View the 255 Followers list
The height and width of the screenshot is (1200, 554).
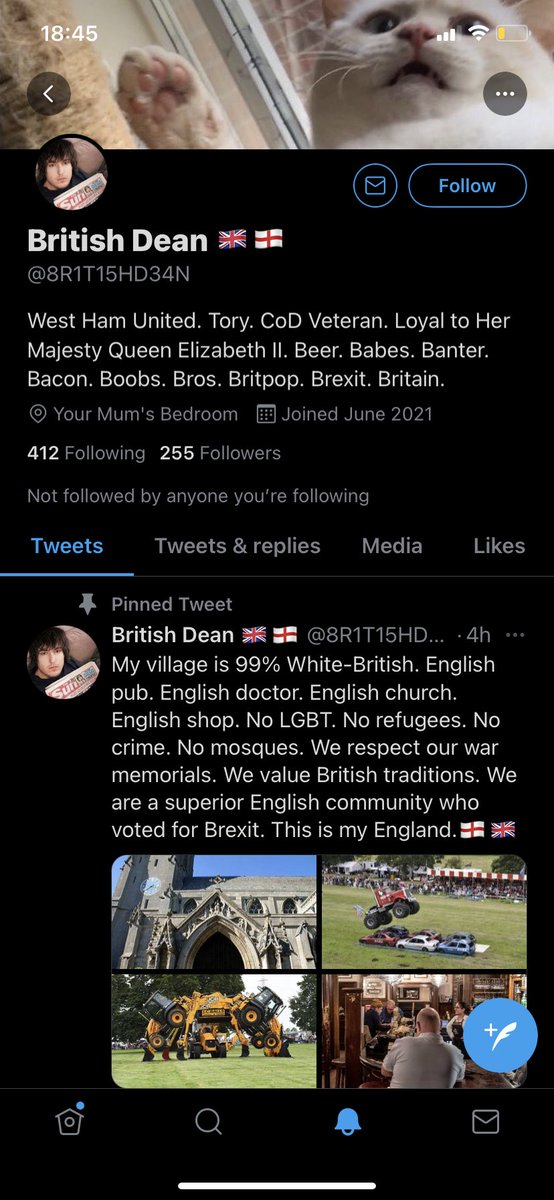pyautogui.click(x=220, y=453)
